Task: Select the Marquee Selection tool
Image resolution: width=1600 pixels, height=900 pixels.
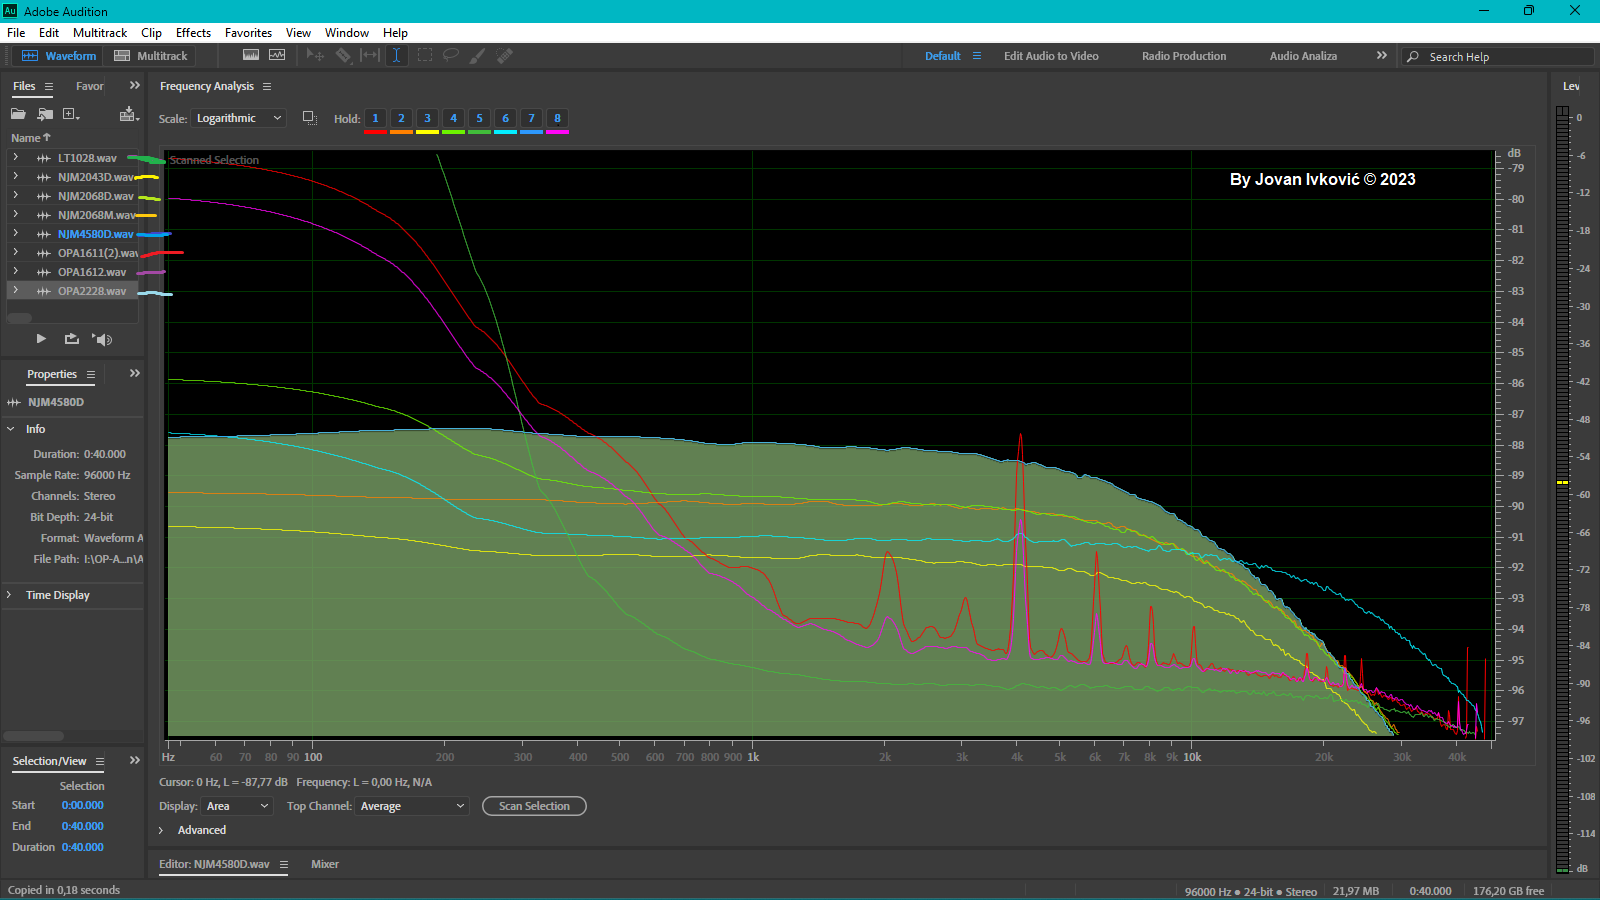Action: pos(425,55)
